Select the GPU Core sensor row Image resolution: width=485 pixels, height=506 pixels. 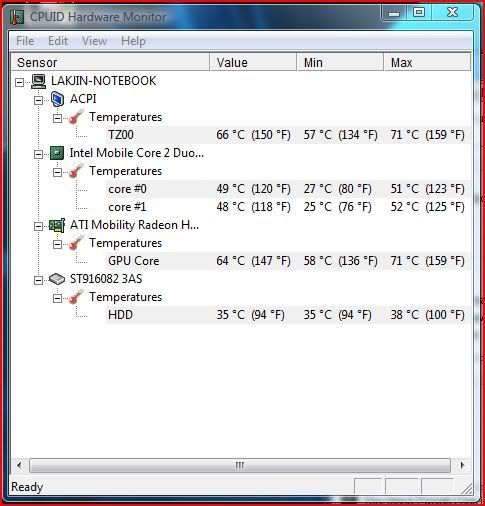(288, 261)
